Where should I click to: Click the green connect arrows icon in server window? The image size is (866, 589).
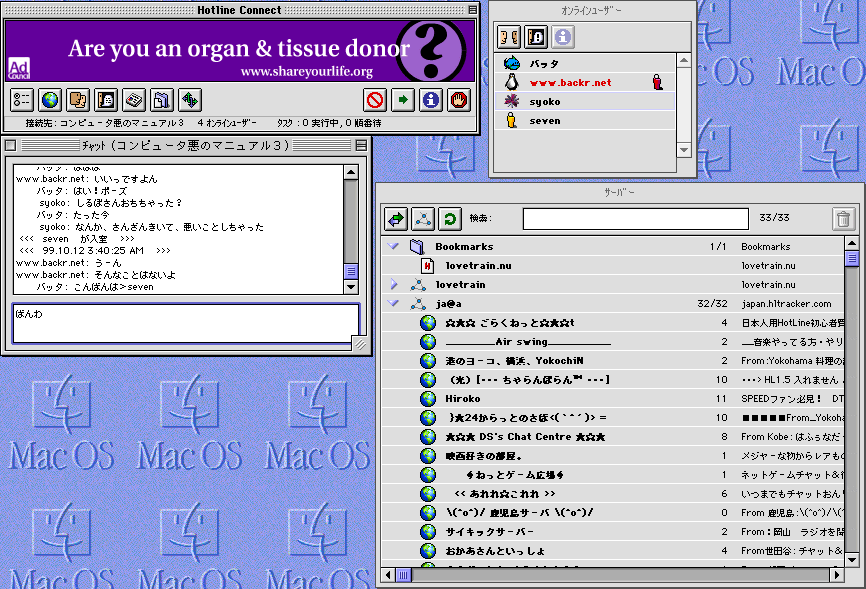396,219
